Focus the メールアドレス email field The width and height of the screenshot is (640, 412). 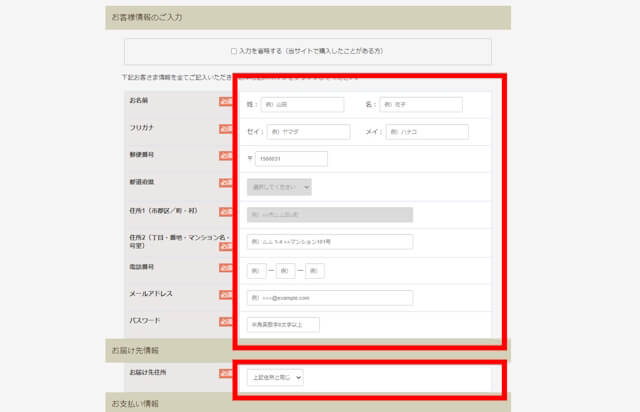point(329,297)
